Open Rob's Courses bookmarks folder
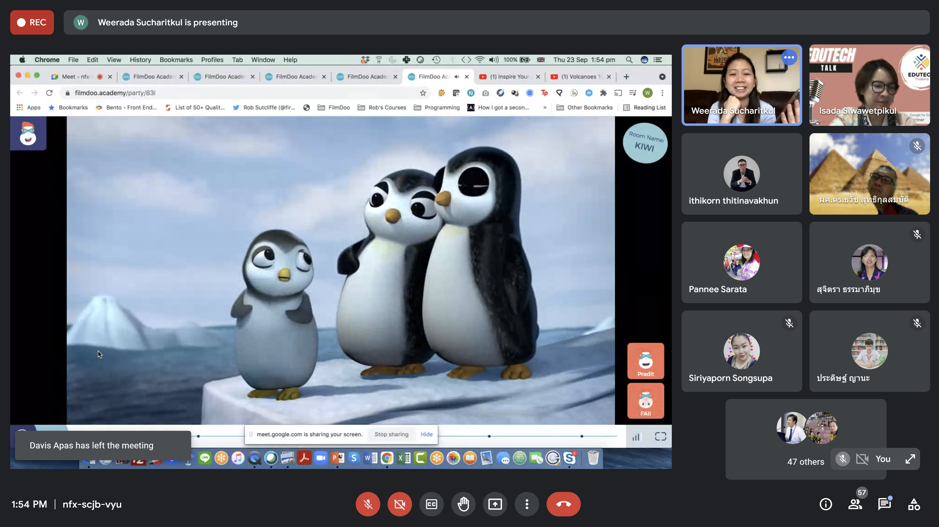Viewport: 939px width, 527px height. click(381, 108)
